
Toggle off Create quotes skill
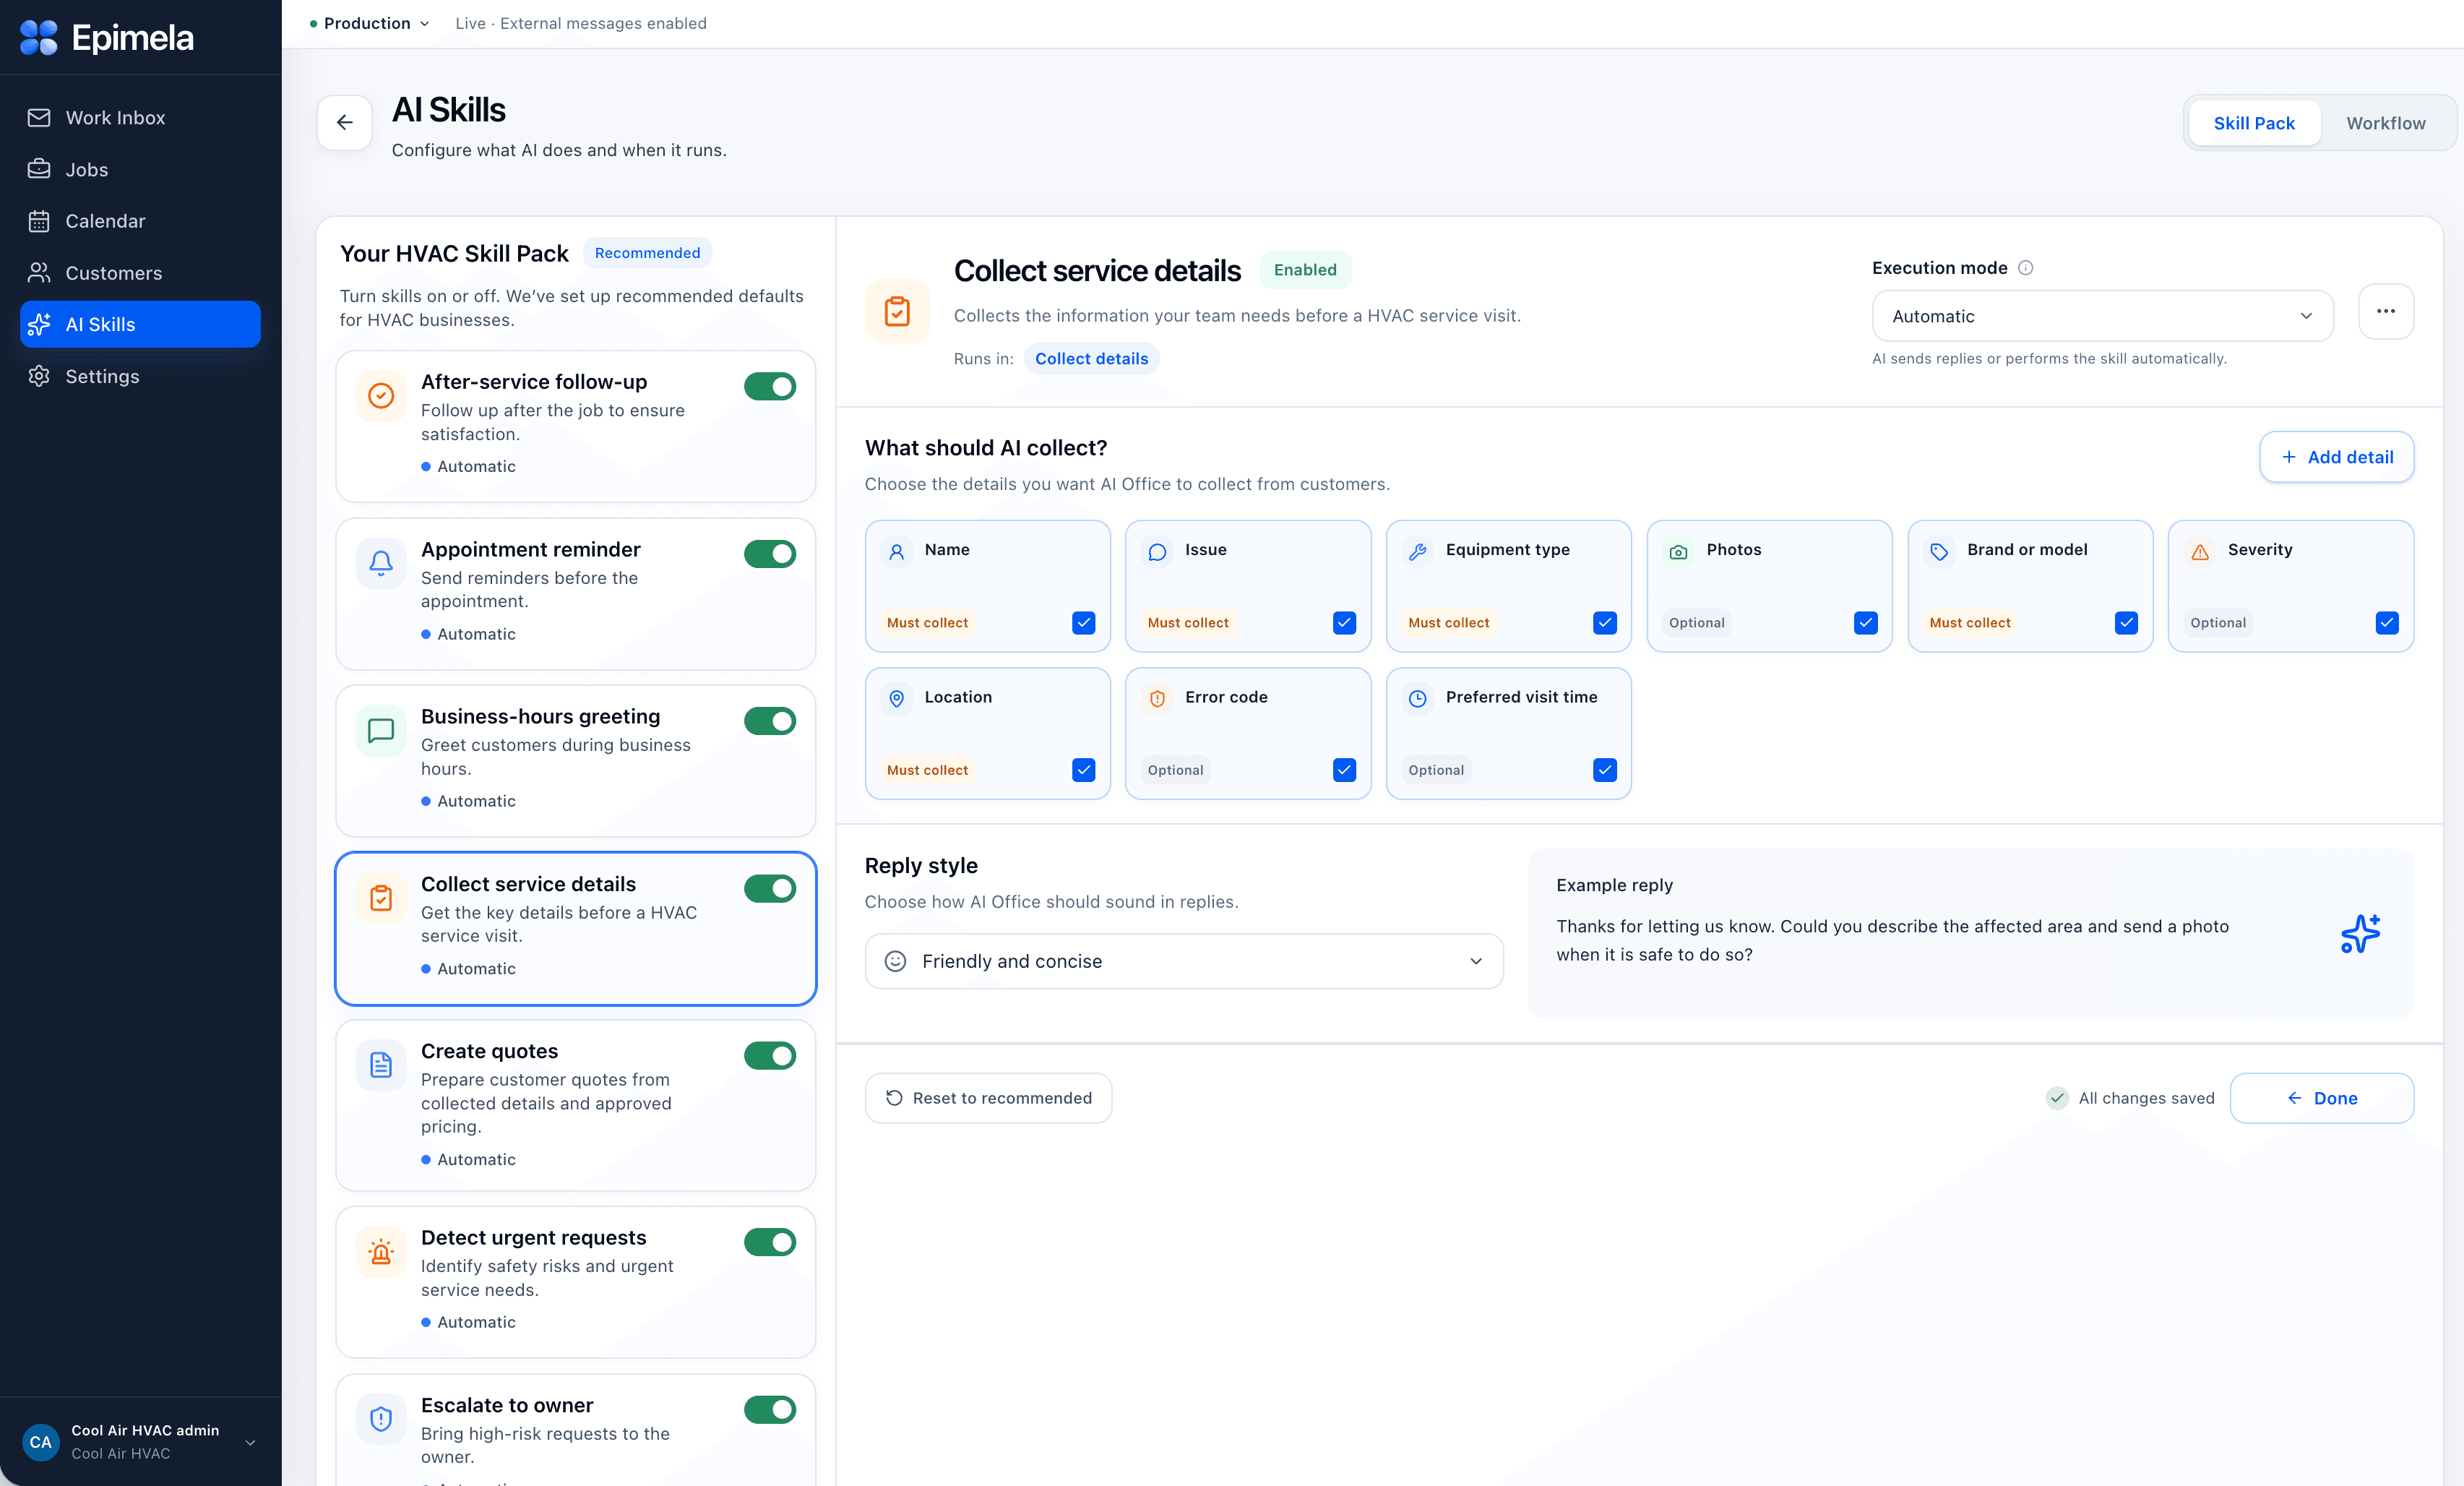[770, 1056]
